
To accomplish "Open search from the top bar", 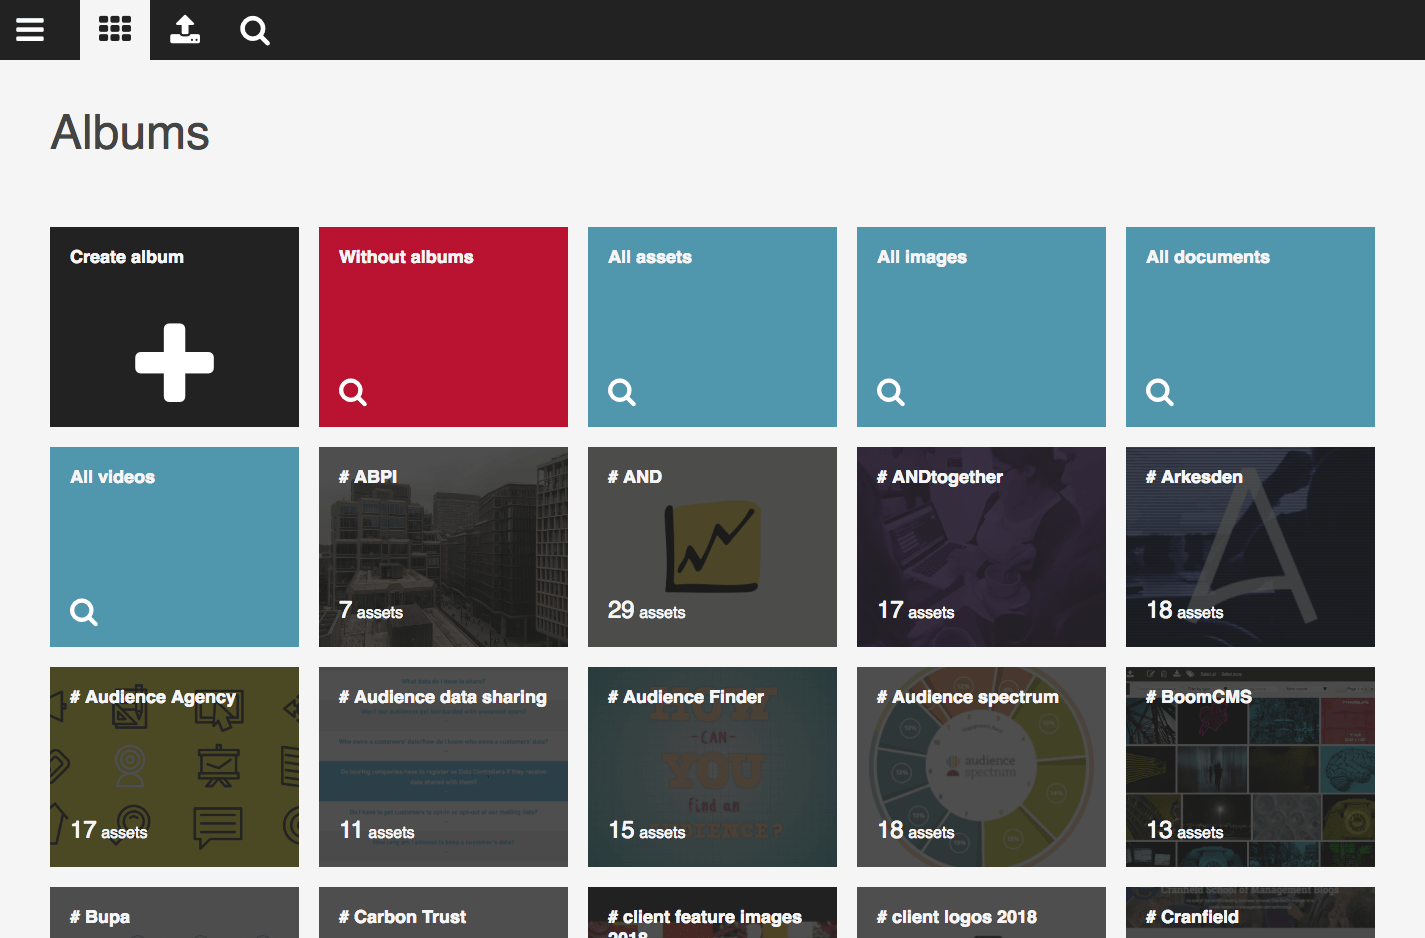I will [255, 31].
